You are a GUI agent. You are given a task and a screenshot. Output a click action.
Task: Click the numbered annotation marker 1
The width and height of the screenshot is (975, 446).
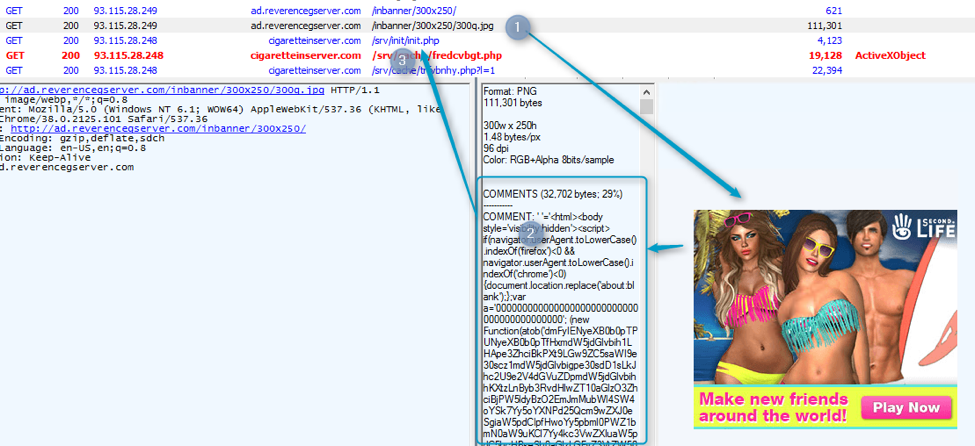pos(516,28)
